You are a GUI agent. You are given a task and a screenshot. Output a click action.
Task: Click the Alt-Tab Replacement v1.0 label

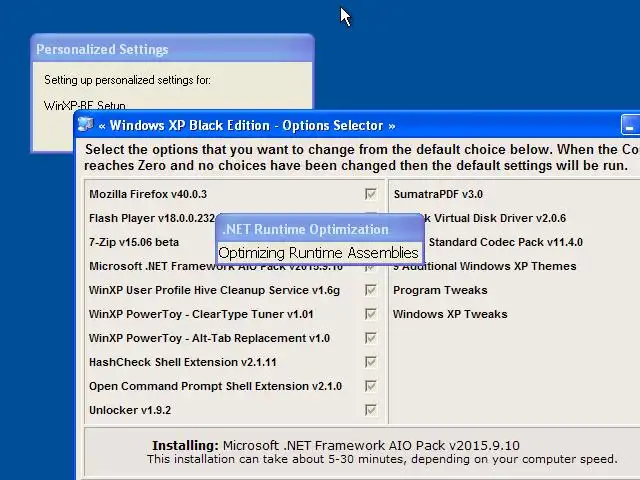coord(209,338)
